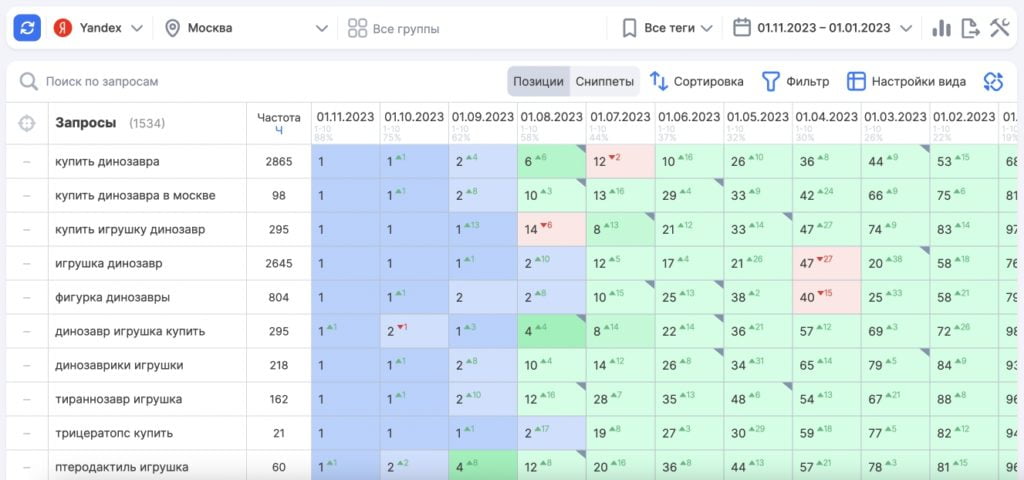This screenshot has width=1024, height=480.
Task: Toggle the Частота Ч frequency type
Action: pyautogui.click(x=279, y=130)
